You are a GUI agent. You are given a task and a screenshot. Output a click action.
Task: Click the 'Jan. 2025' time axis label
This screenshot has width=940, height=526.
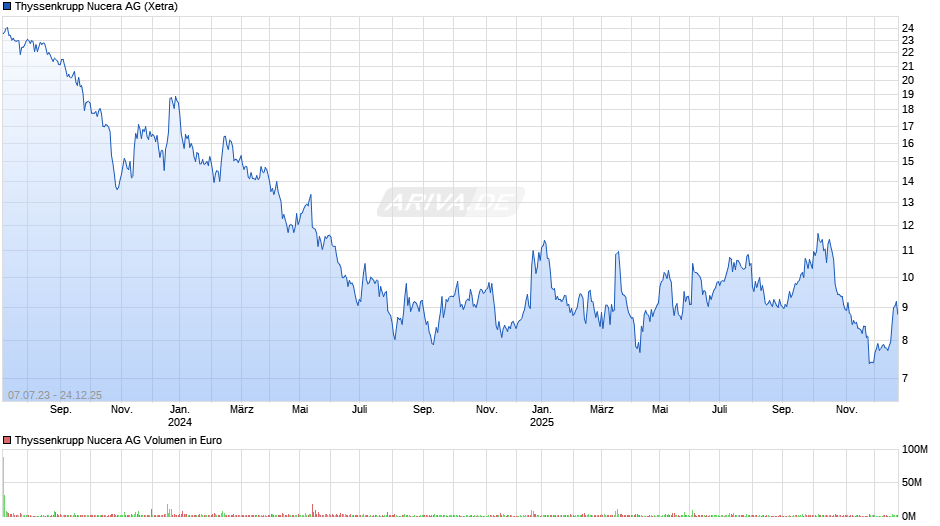coord(542,416)
